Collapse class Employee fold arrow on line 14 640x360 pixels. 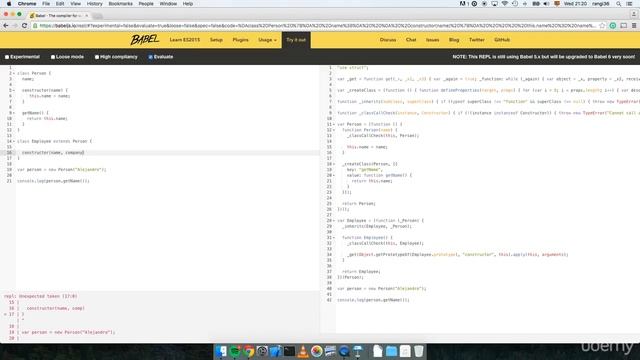coord(14,141)
